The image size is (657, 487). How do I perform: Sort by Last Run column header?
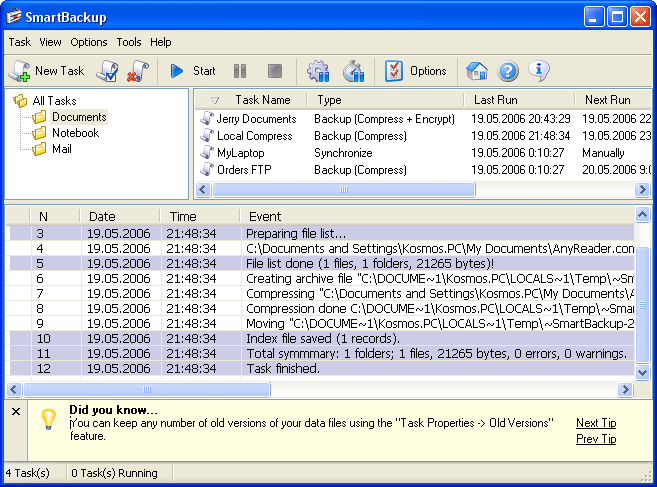(496, 100)
